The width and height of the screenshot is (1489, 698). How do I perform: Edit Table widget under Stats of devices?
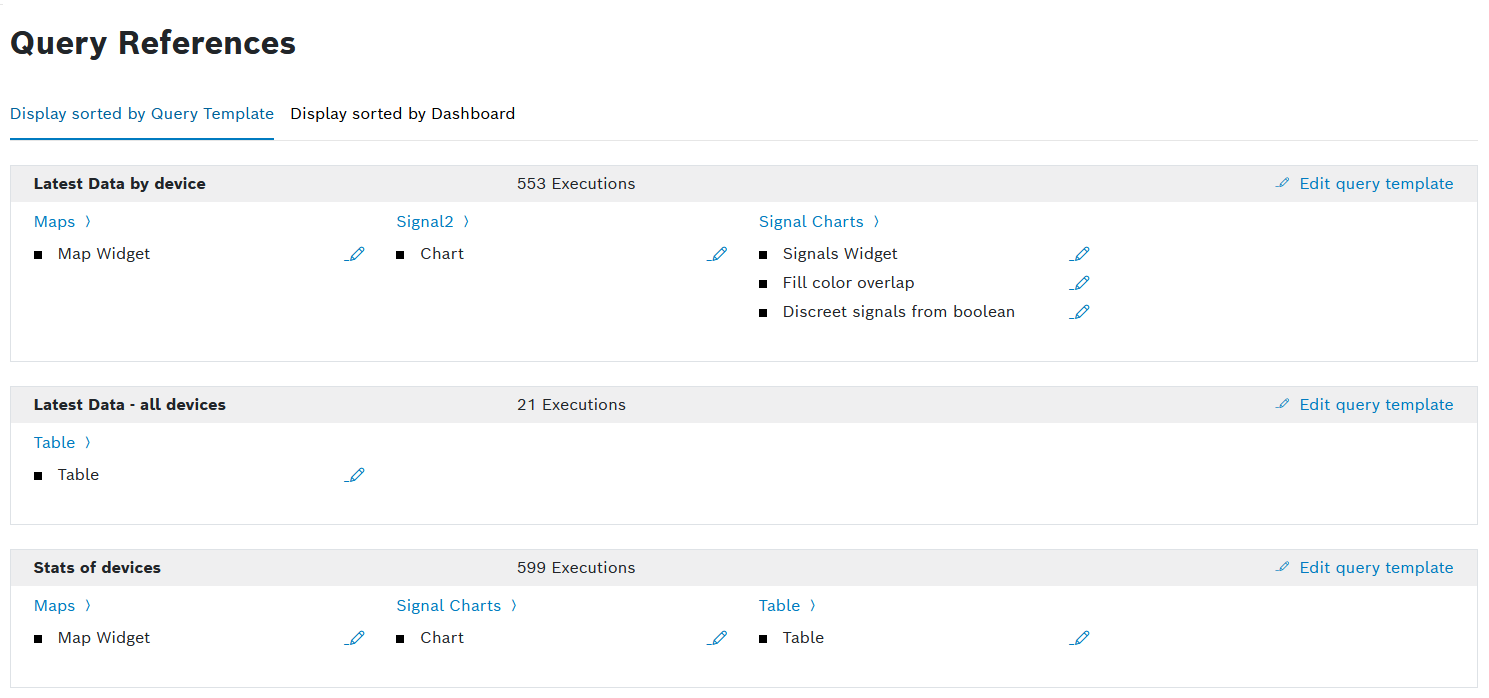pos(1079,638)
